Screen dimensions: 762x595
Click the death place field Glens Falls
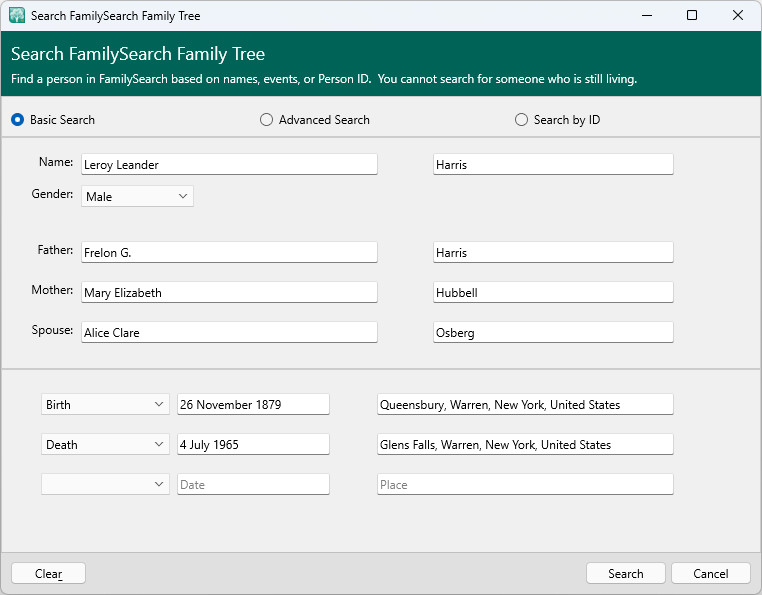tap(525, 444)
